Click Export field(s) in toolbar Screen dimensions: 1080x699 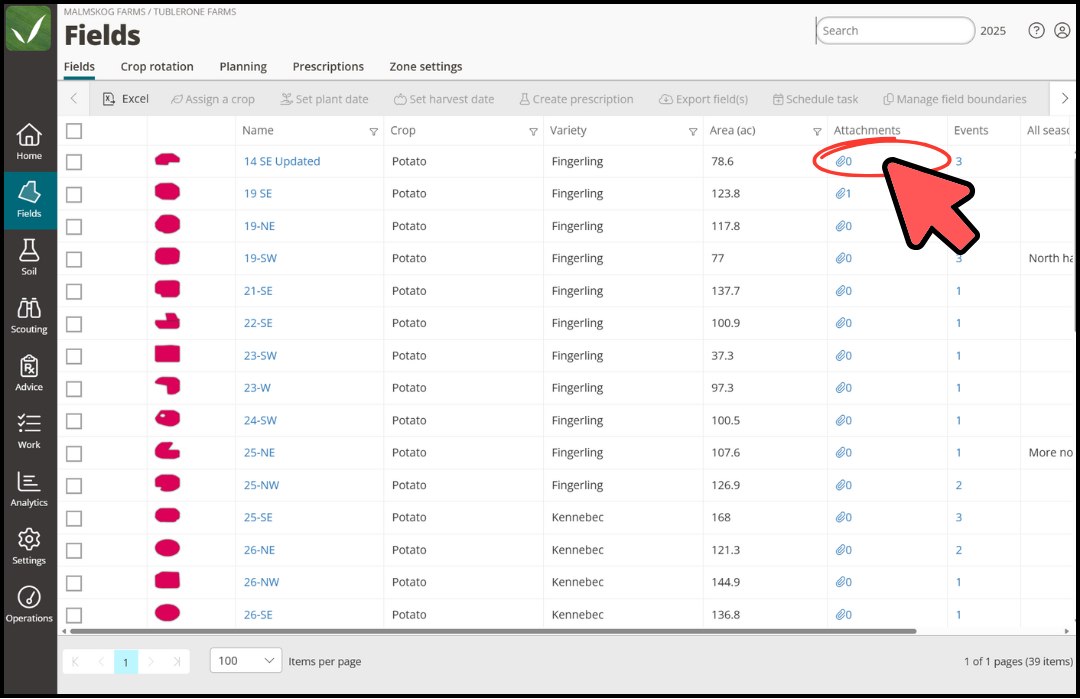[x=703, y=99]
